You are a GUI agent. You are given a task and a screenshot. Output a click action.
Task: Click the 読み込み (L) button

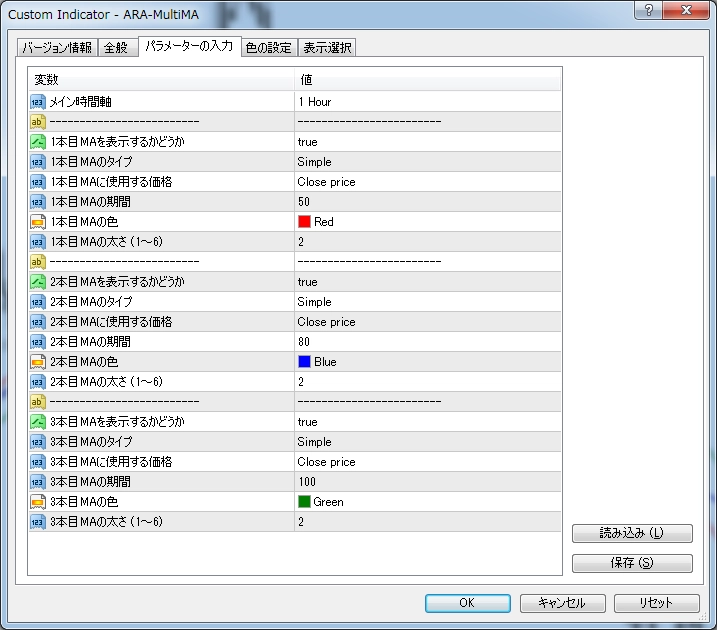pos(632,533)
